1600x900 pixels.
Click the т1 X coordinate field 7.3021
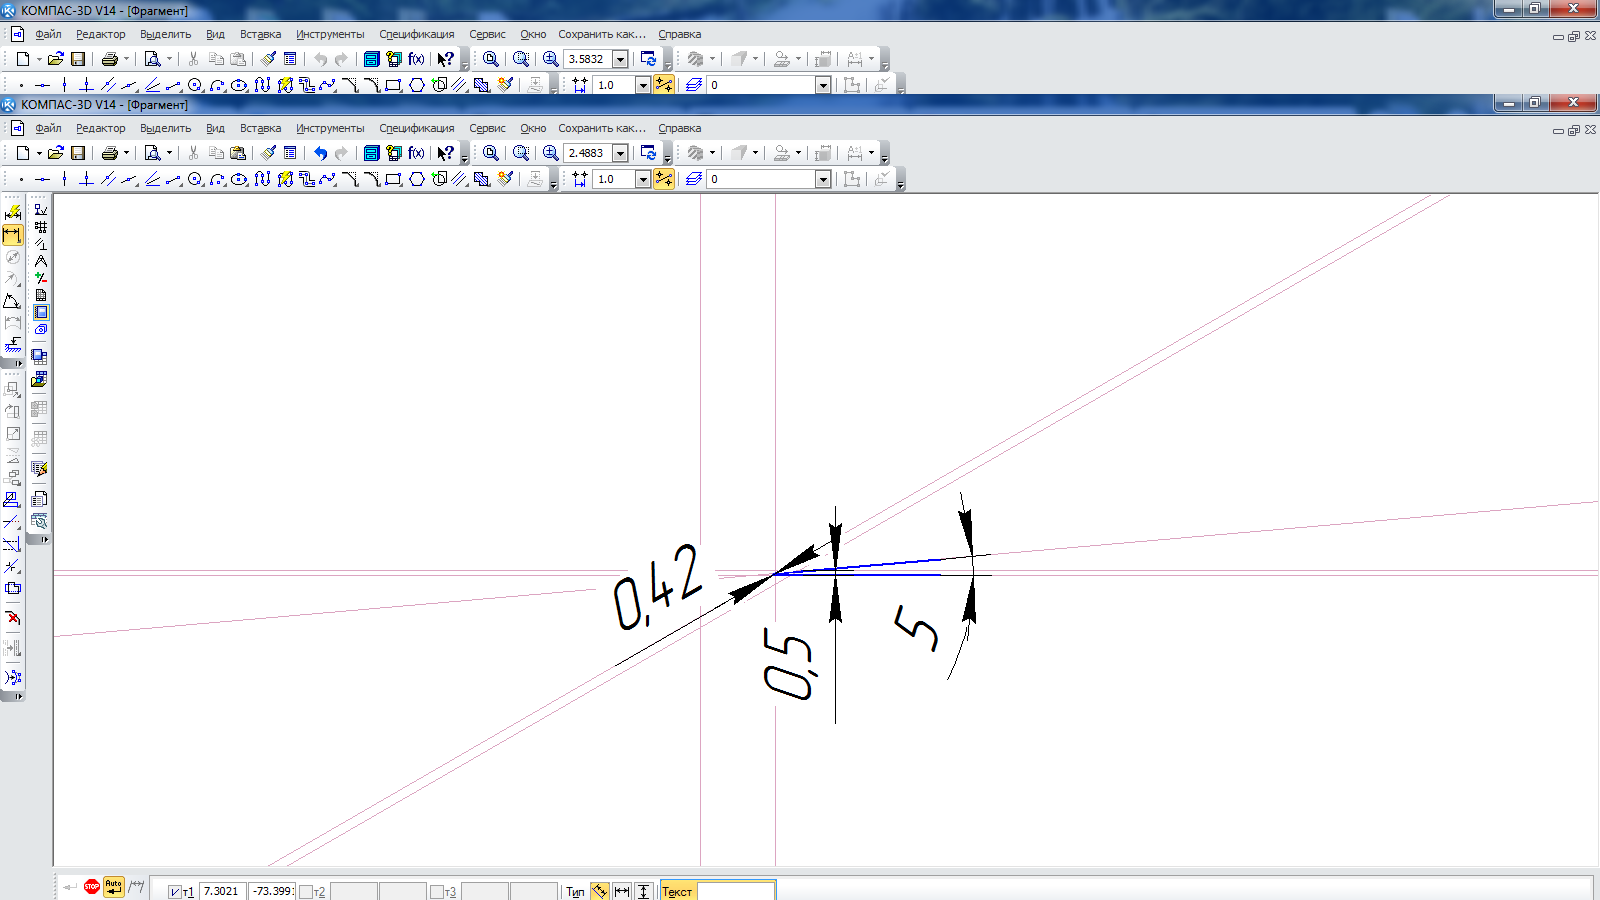221,891
